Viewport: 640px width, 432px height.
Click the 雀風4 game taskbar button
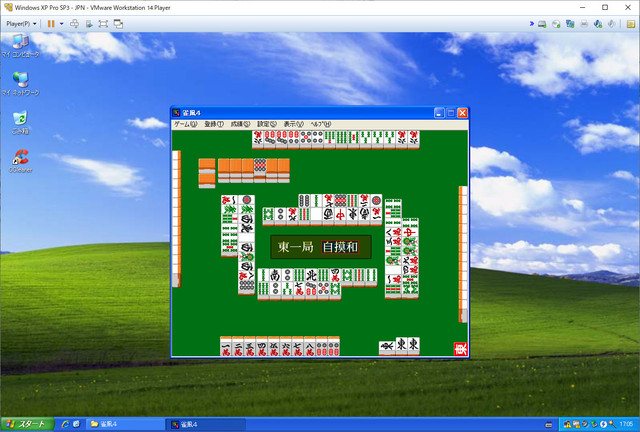pos(205,424)
